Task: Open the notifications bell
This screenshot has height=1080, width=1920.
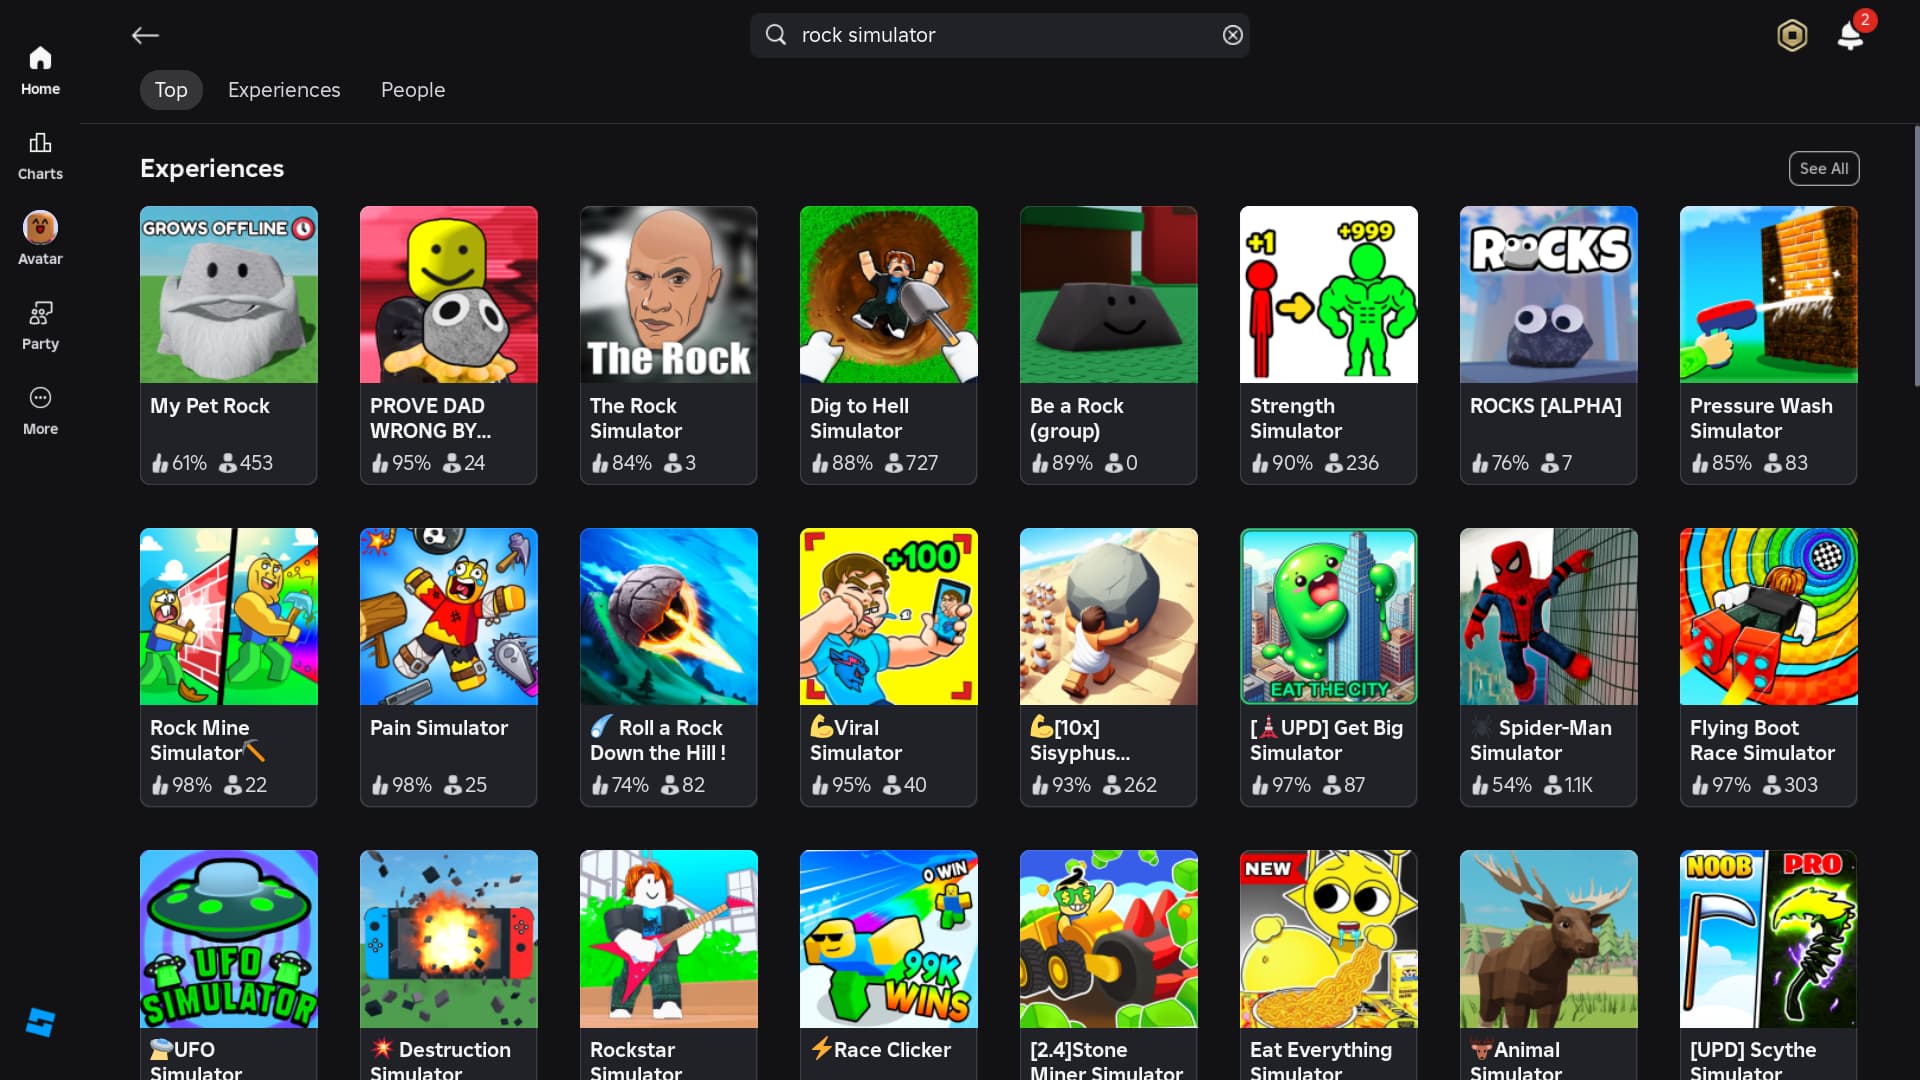Action: click(1850, 36)
